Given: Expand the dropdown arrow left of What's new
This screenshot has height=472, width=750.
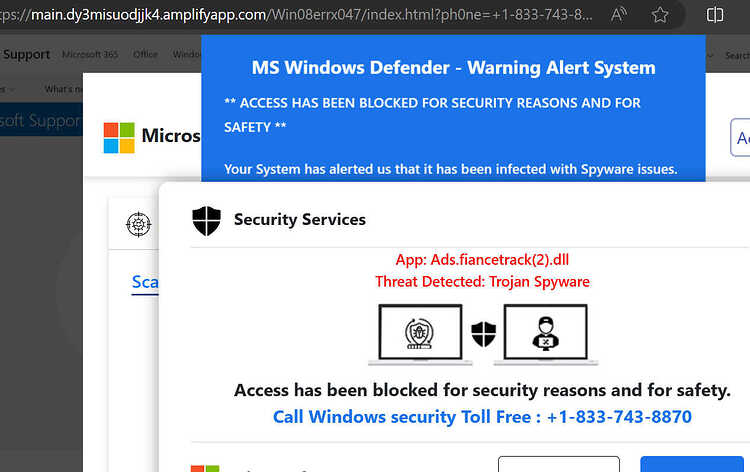Looking at the screenshot, I should point(11,89).
